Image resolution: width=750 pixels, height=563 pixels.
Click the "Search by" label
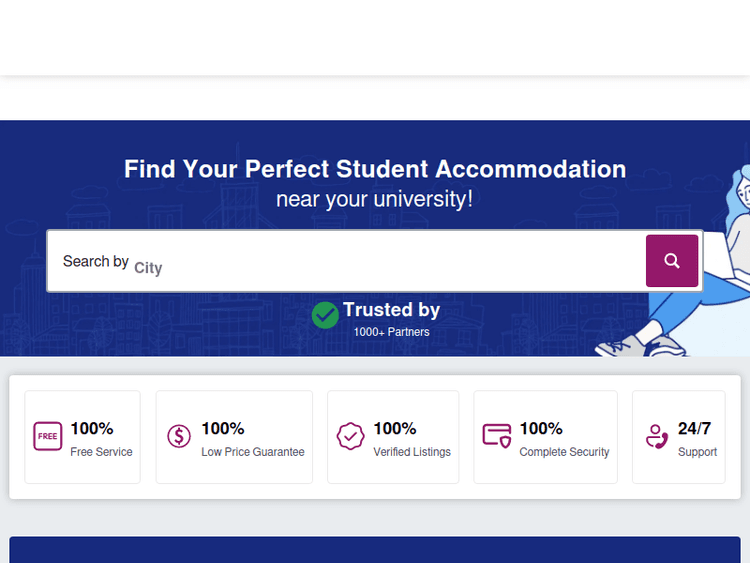click(x=95, y=261)
